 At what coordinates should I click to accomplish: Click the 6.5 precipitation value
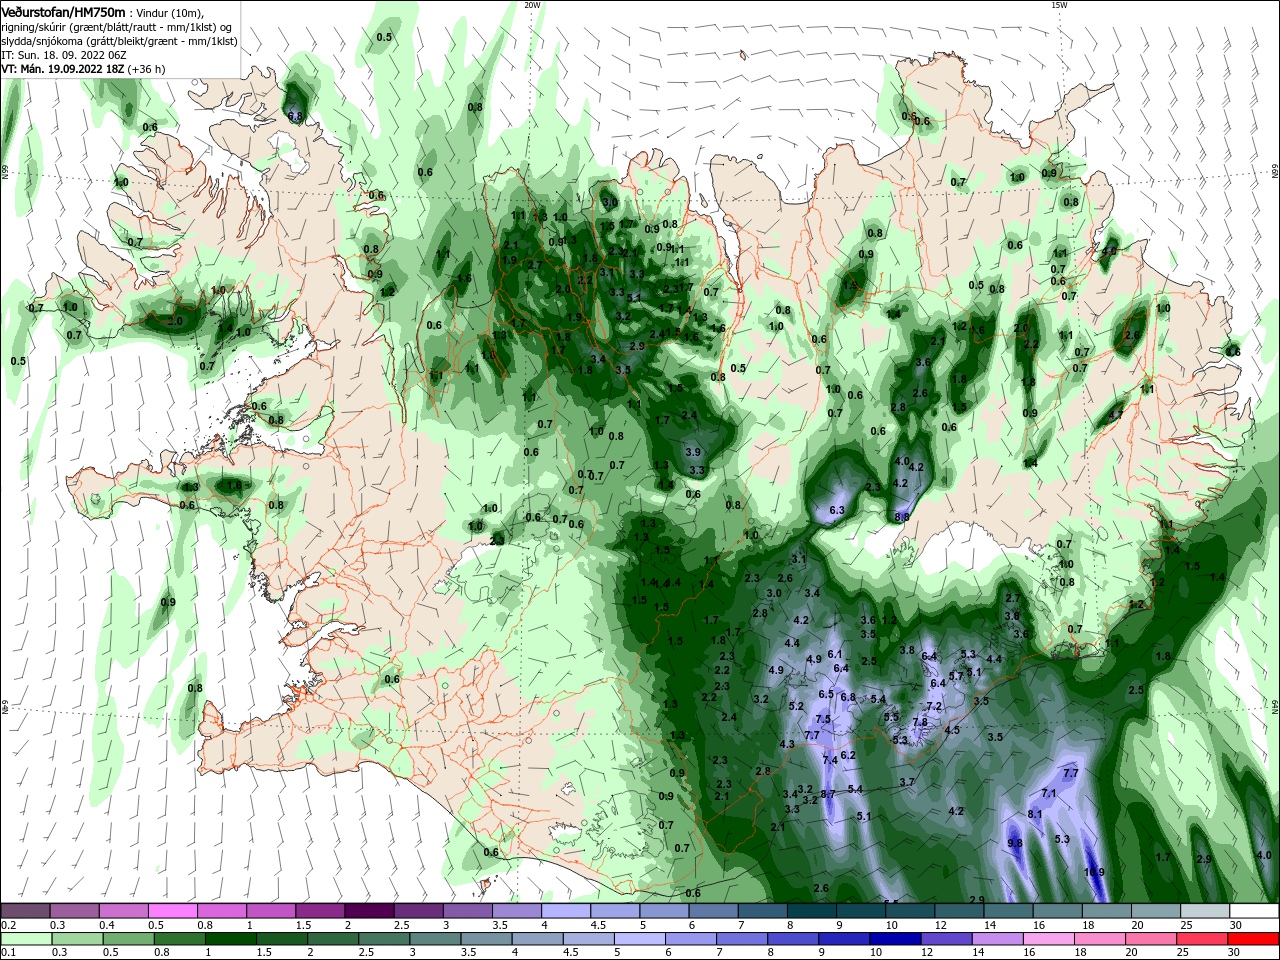tap(826, 694)
